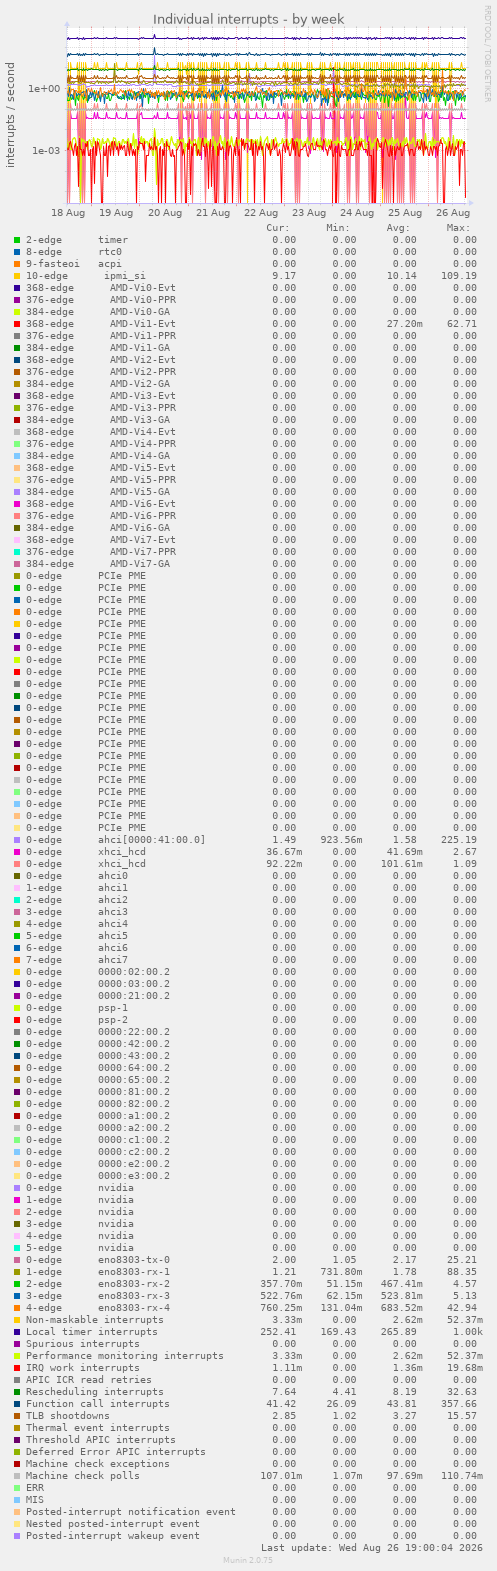497x1571 pixels.
Task: Click the Machine check polls color swatch
Action: 17,1476
